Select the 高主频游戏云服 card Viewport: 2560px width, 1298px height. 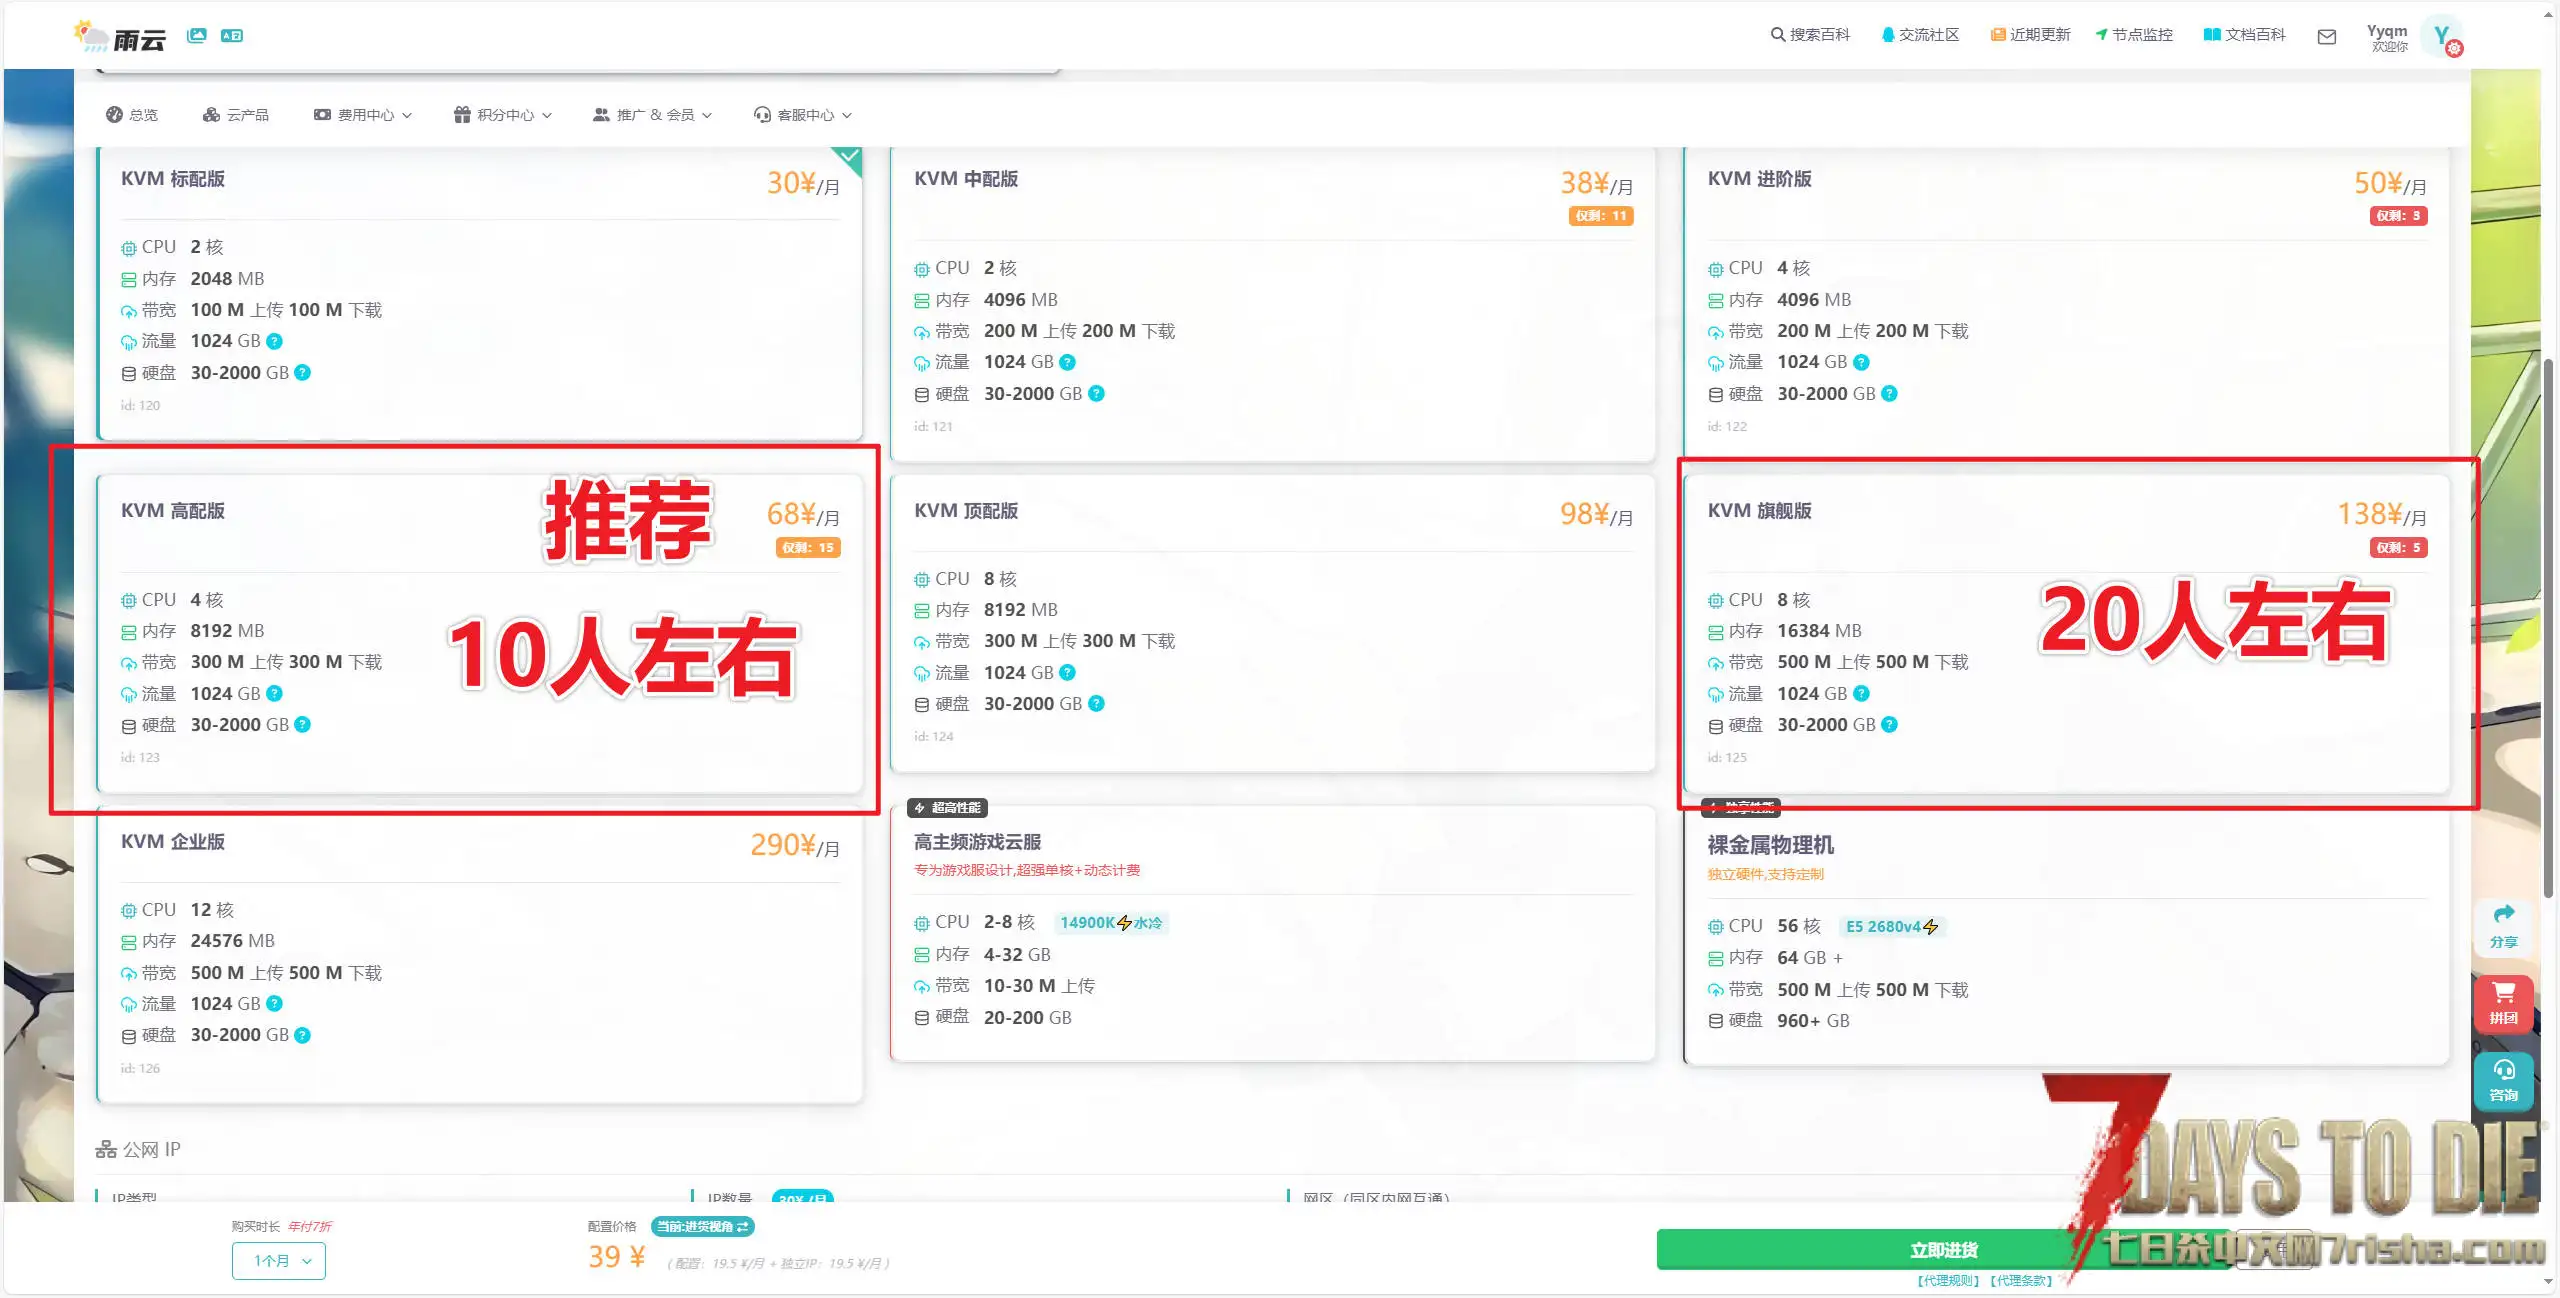click(x=1273, y=933)
